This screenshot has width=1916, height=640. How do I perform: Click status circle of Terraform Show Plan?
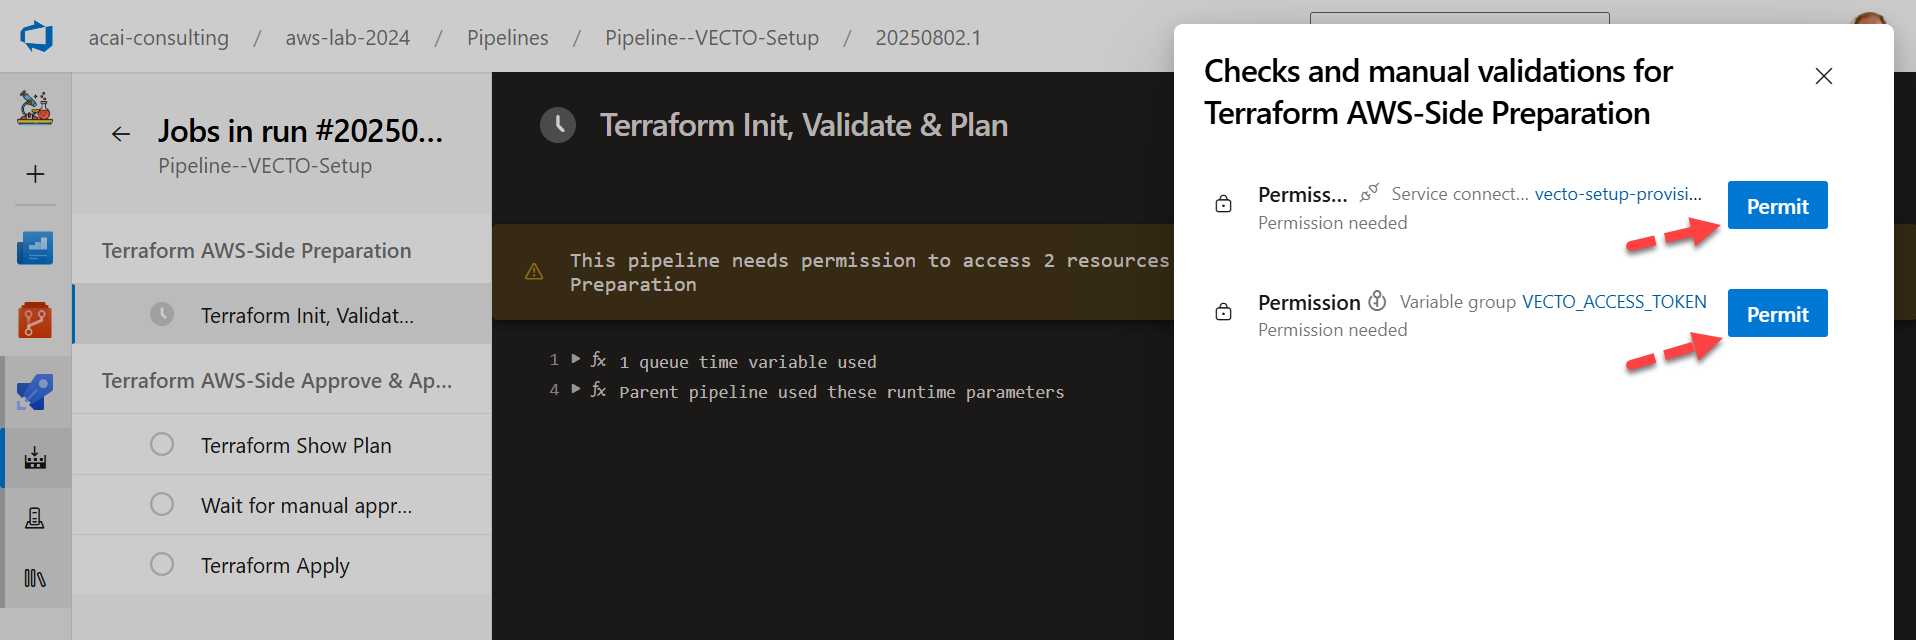point(162,444)
